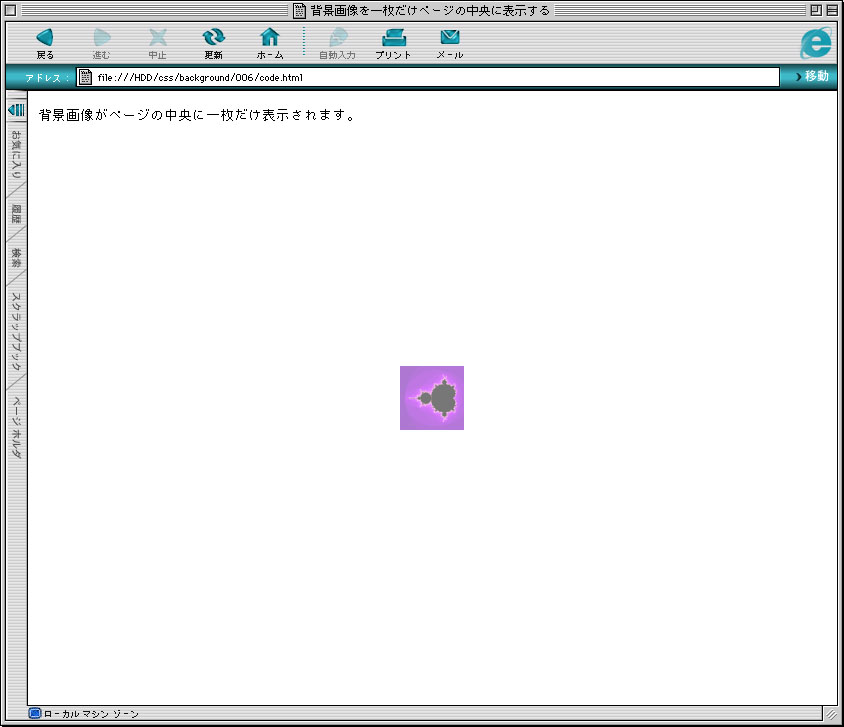Click the page icon in the address bar
This screenshot has width=844, height=727.
click(x=86, y=77)
